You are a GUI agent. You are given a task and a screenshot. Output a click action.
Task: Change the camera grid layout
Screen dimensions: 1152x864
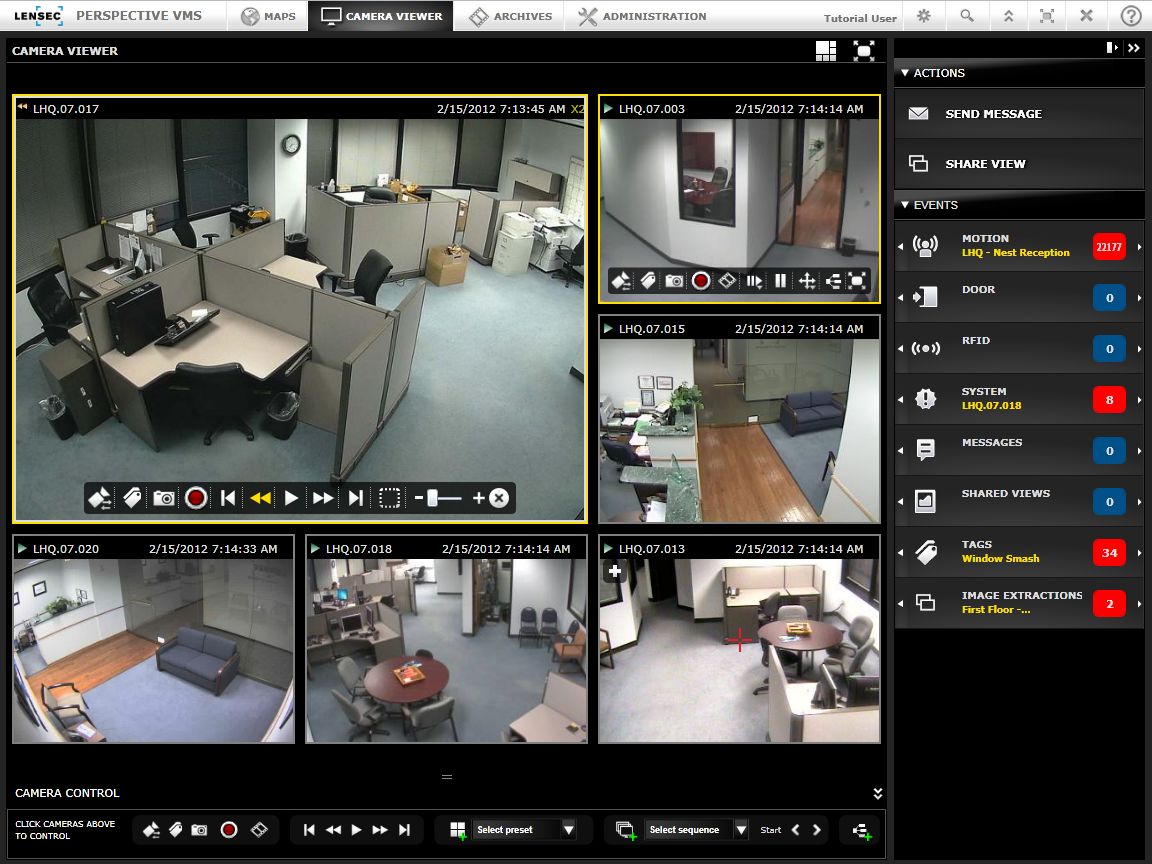click(826, 51)
